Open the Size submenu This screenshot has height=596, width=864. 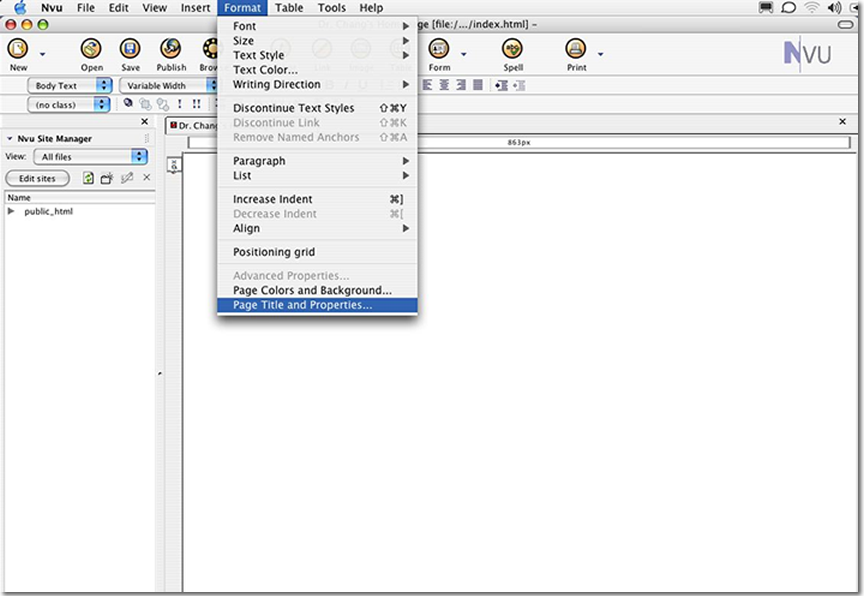point(317,41)
